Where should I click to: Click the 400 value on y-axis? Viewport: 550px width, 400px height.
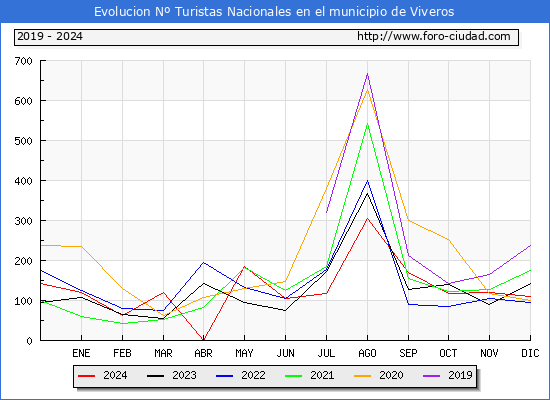tap(24, 181)
